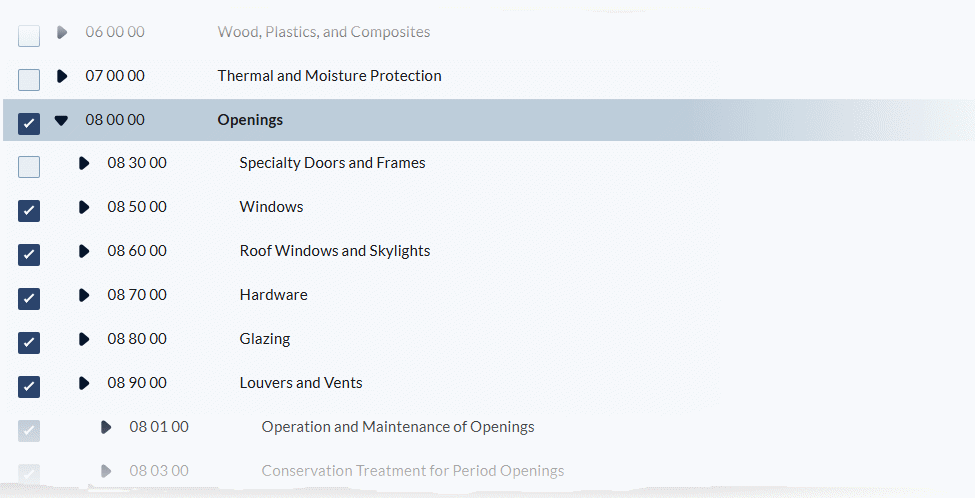Expand the 06 00 00 division arrow

62,32
